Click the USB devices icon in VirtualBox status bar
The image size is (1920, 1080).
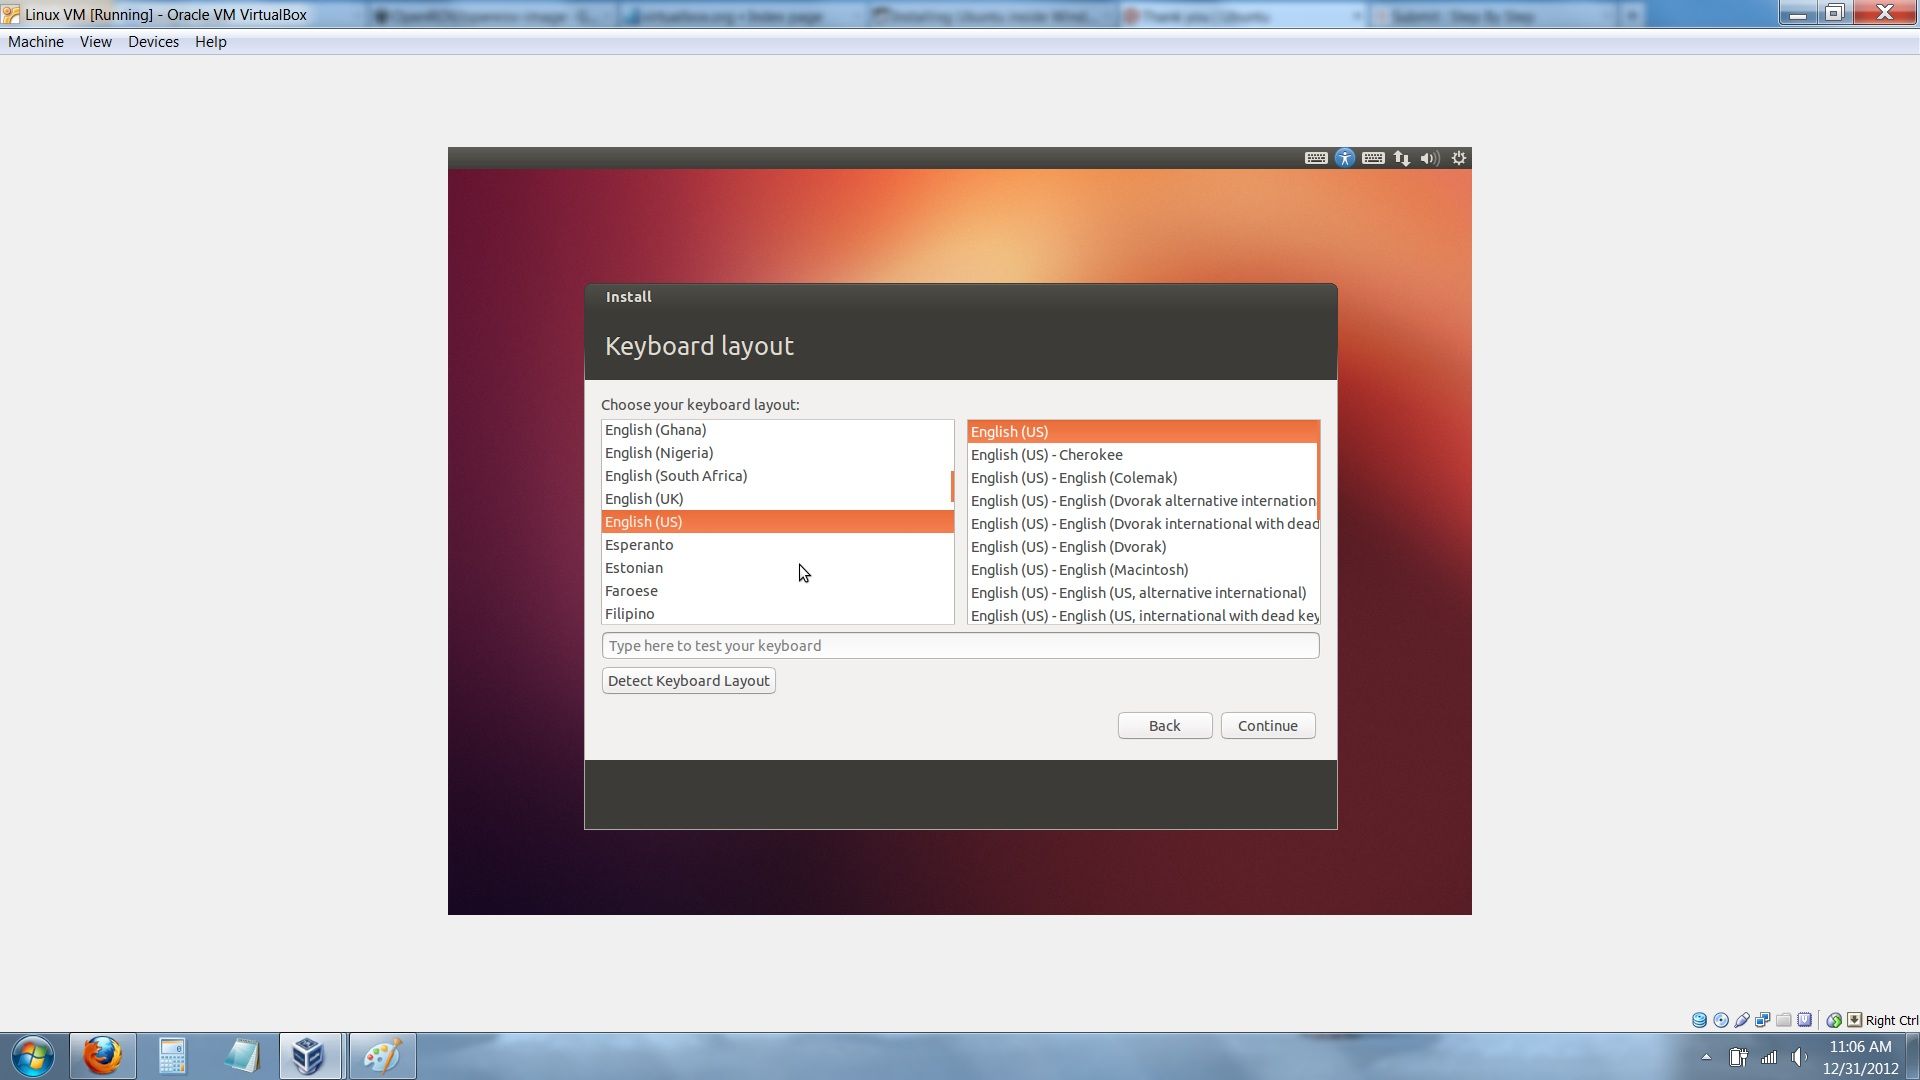[x=1742, y=1019]
